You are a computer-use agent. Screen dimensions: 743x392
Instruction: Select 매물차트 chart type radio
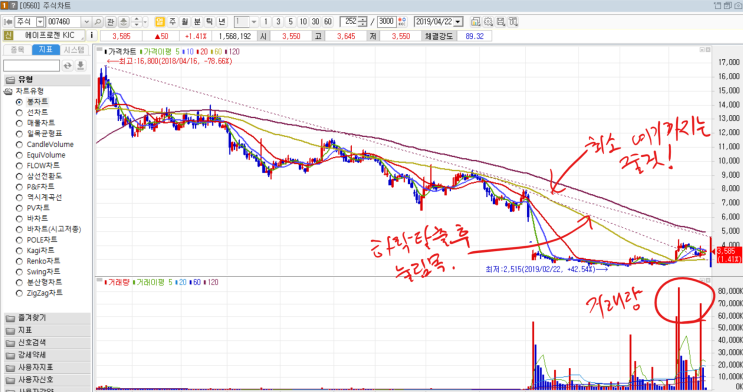19,123
